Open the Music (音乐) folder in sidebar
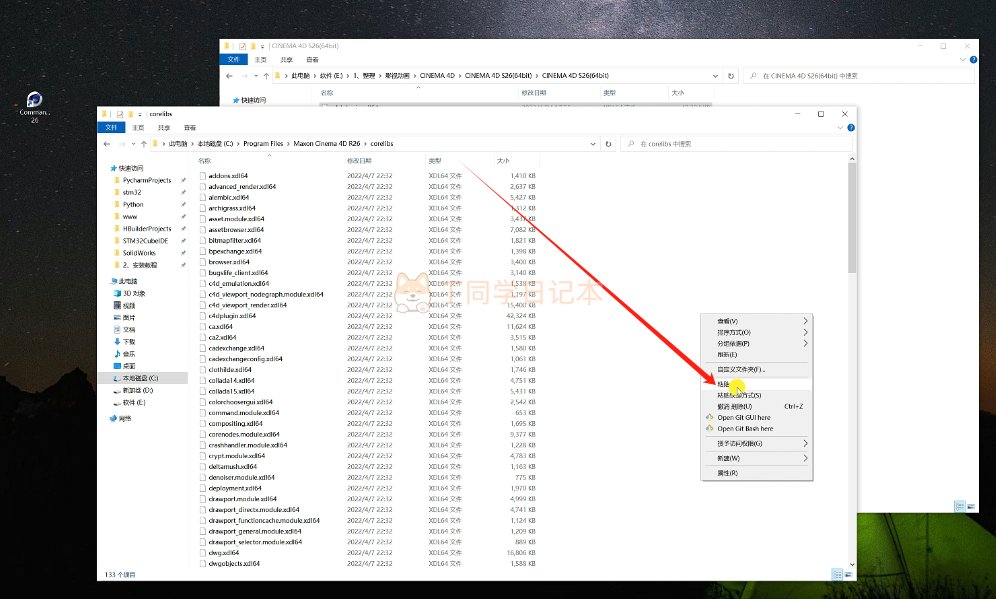Viewport: 996px width, 599px height. click(129, 354)
